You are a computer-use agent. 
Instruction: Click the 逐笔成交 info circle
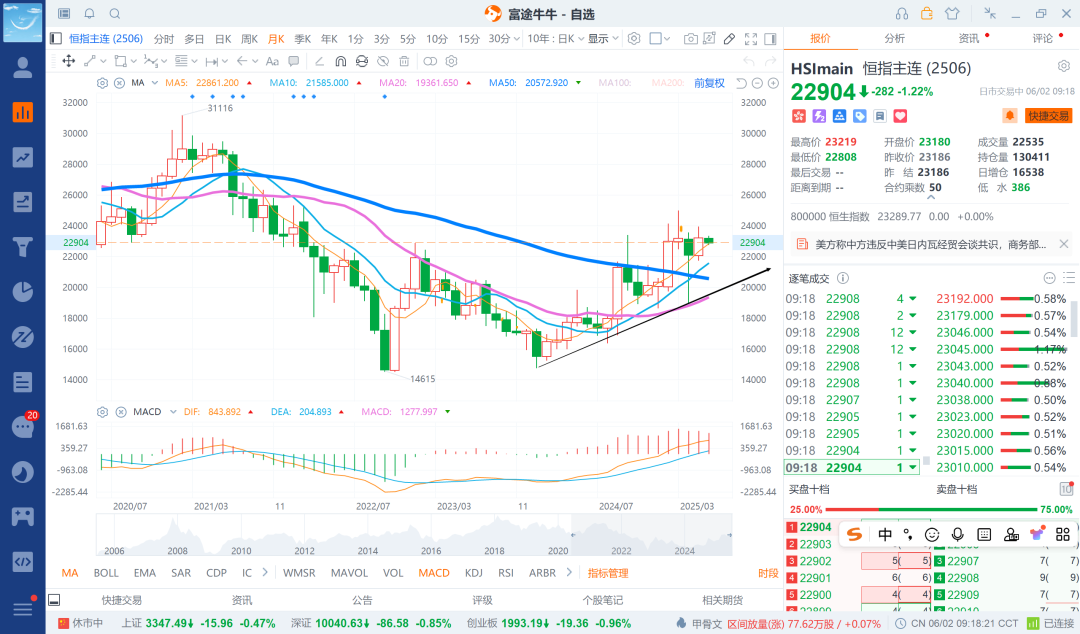tap(842, 278)
